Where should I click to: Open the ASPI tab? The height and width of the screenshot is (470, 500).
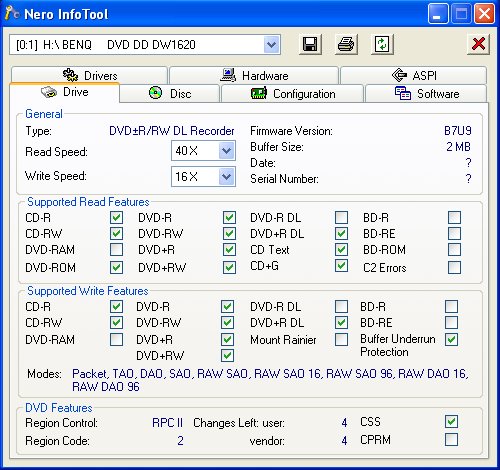click(x=413, y=75)
